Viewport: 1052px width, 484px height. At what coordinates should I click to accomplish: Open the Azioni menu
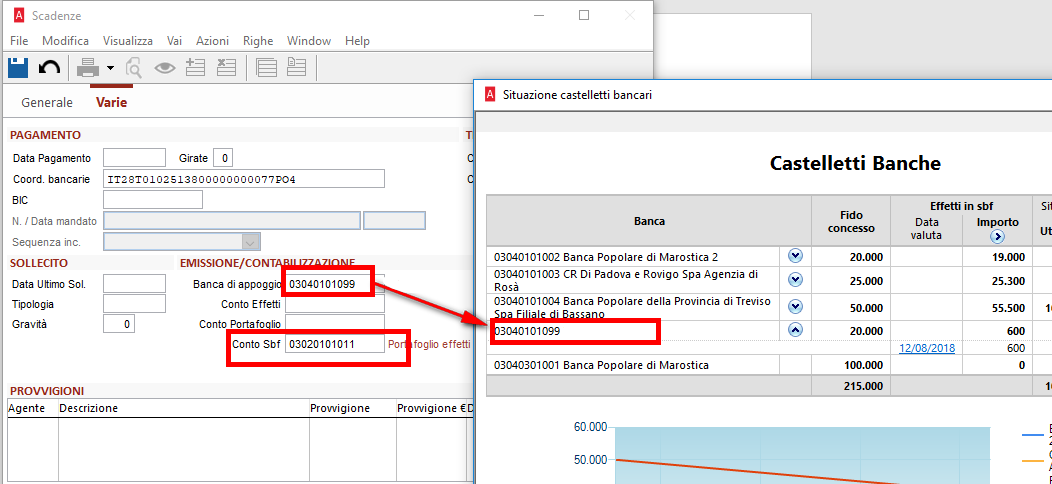click(x=212, y=41)
